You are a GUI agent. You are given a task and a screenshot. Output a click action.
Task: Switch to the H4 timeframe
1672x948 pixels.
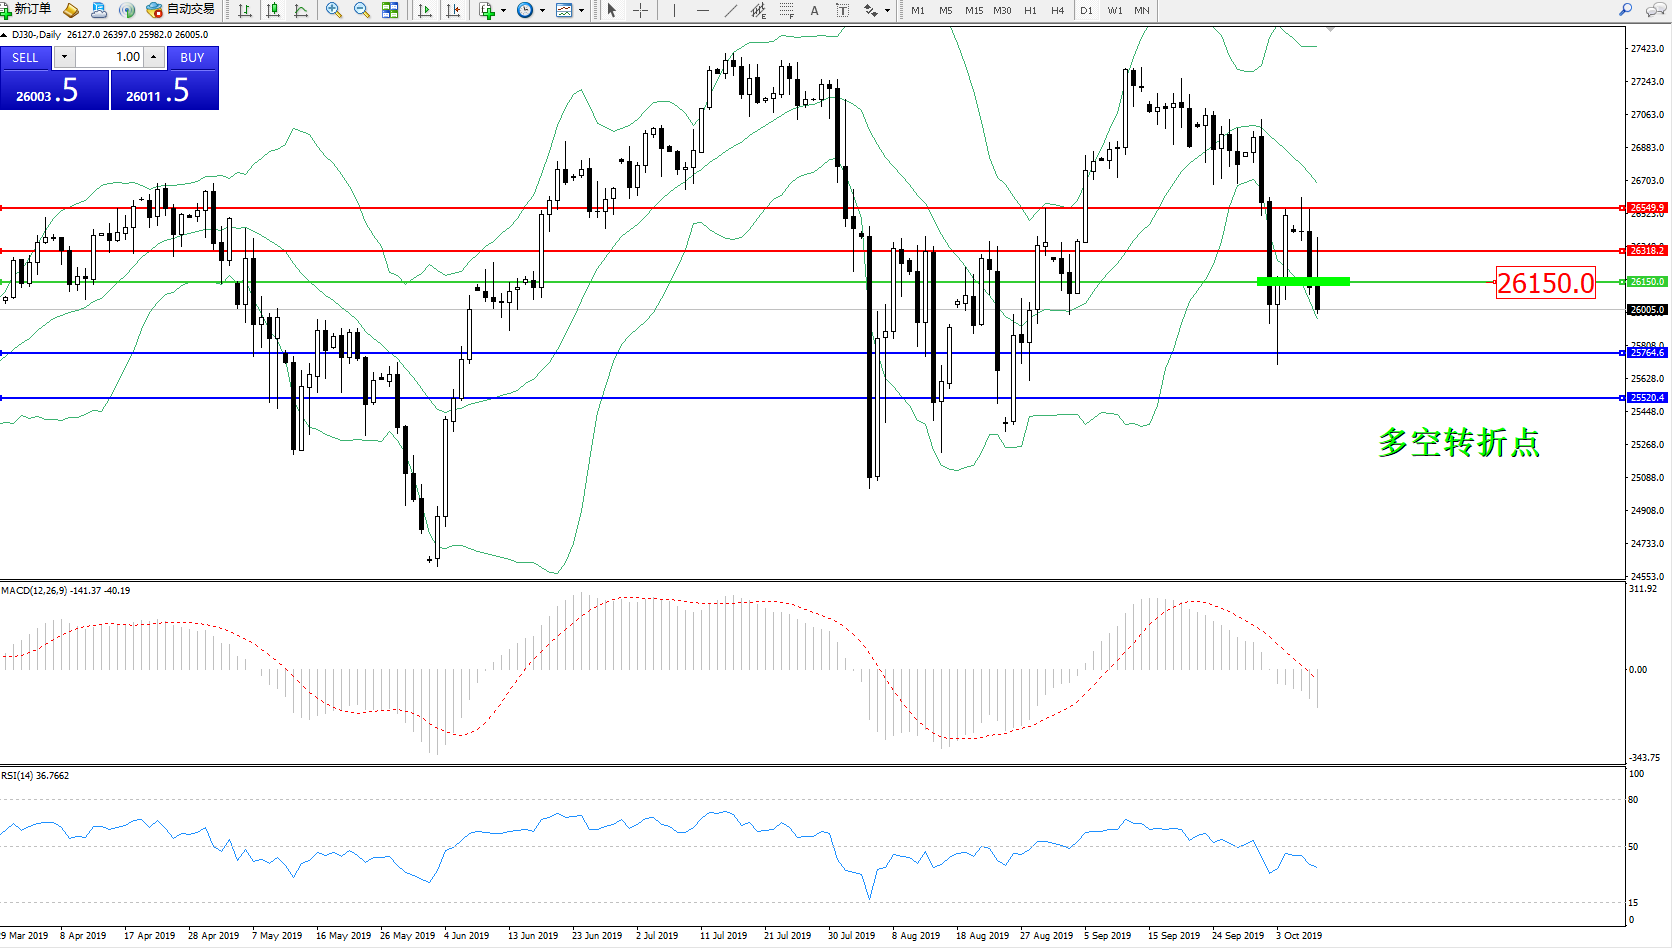pos(1057,10)
